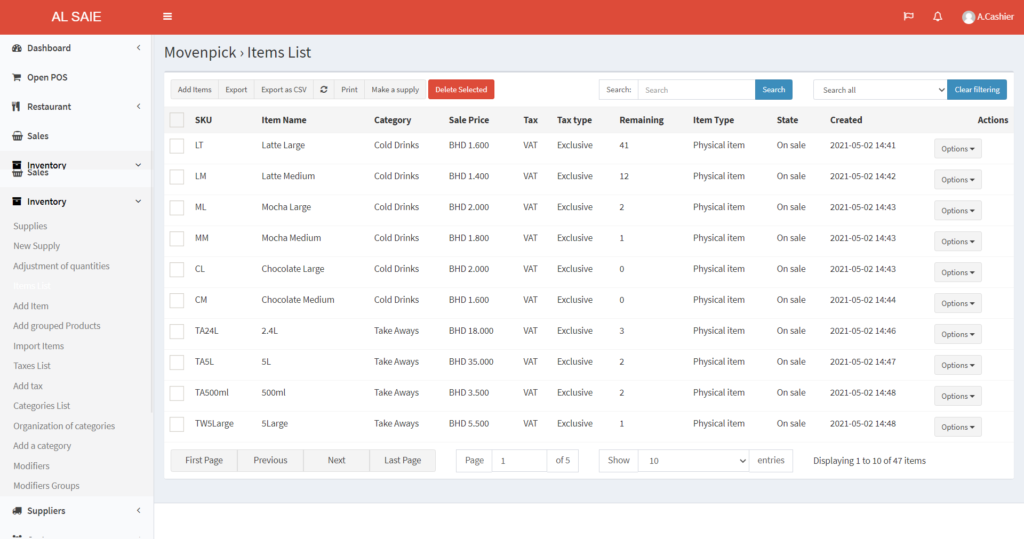The image size is (1024, 539).
Task: Open Taxes List in the sidebar
Action: [x=32, y=366]
